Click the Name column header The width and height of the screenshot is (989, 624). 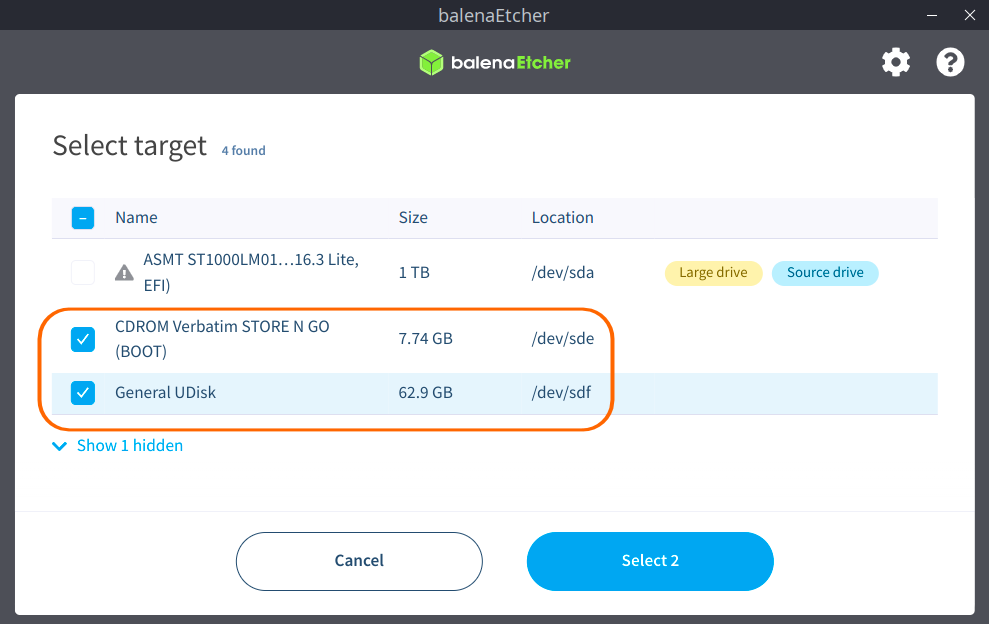(136, 218)
